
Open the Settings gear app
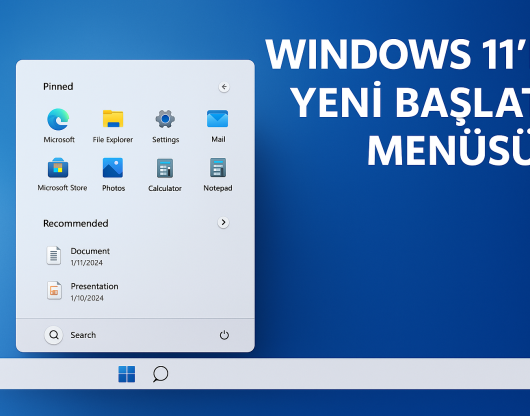(165, 119)
